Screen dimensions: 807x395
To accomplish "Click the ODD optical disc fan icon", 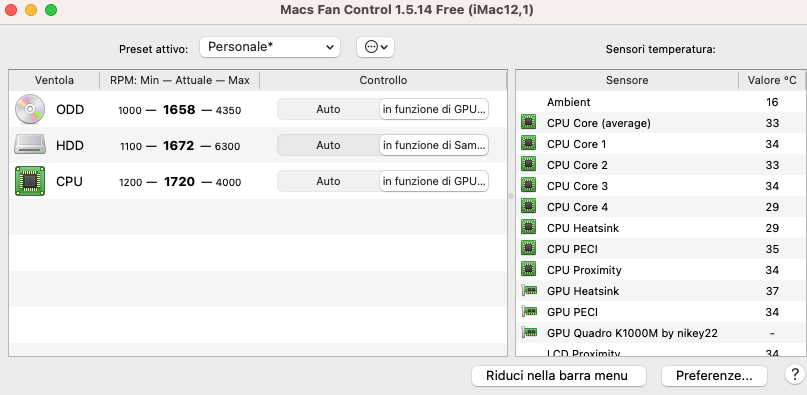I will click(30, 109).
